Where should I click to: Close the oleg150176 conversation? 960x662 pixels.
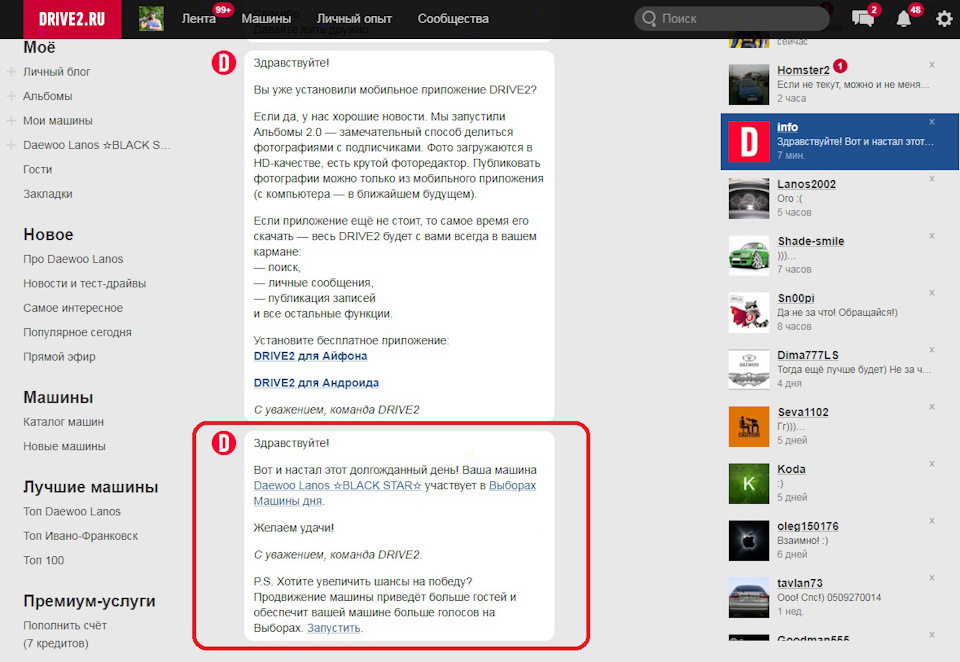pyautogui.click(x=932, y=521)
